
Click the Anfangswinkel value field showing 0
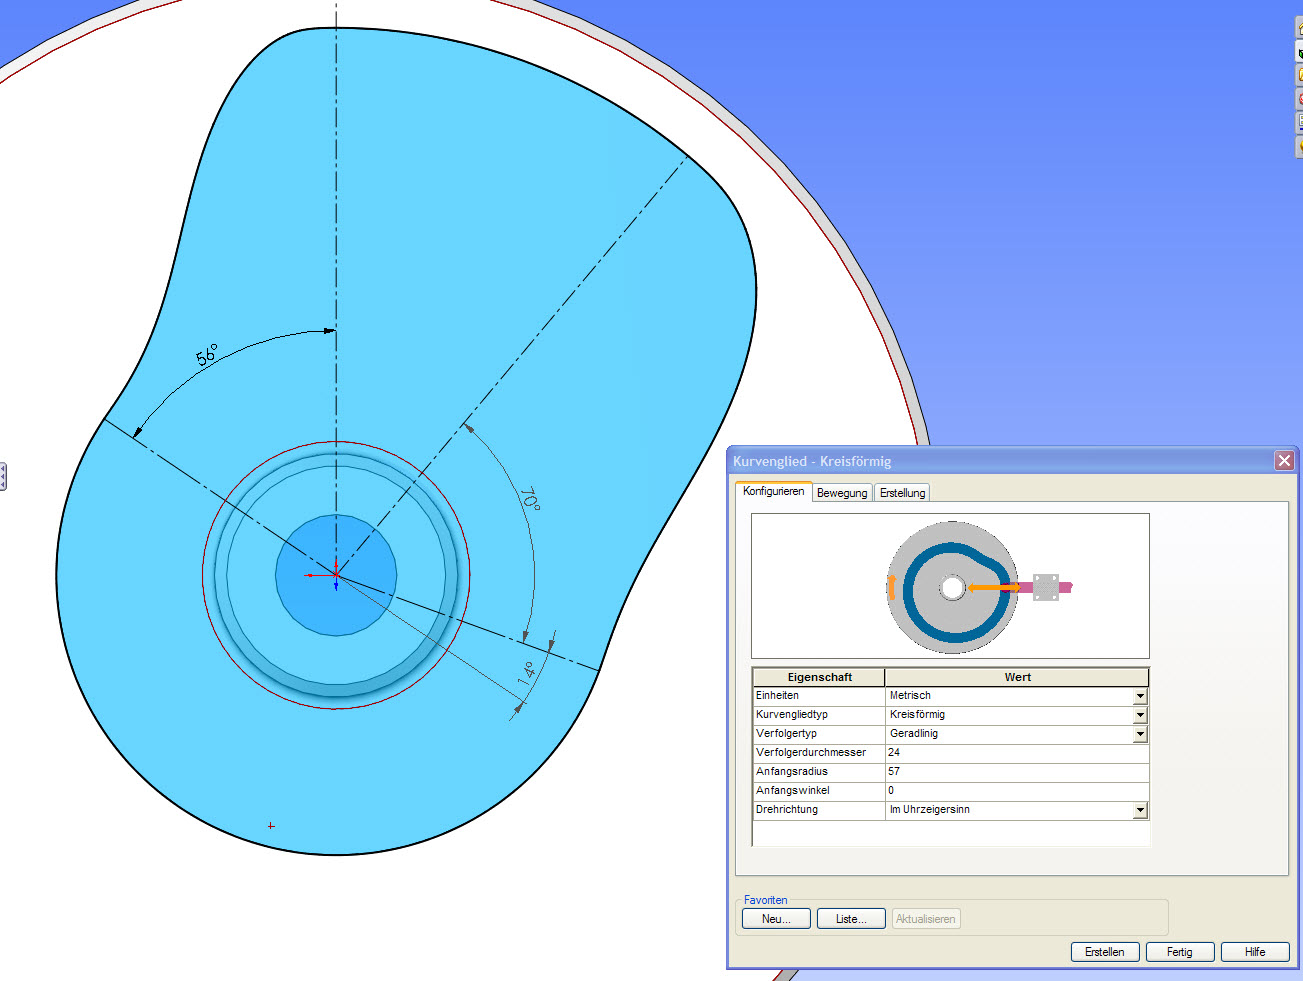click(x=1016, y=791)
